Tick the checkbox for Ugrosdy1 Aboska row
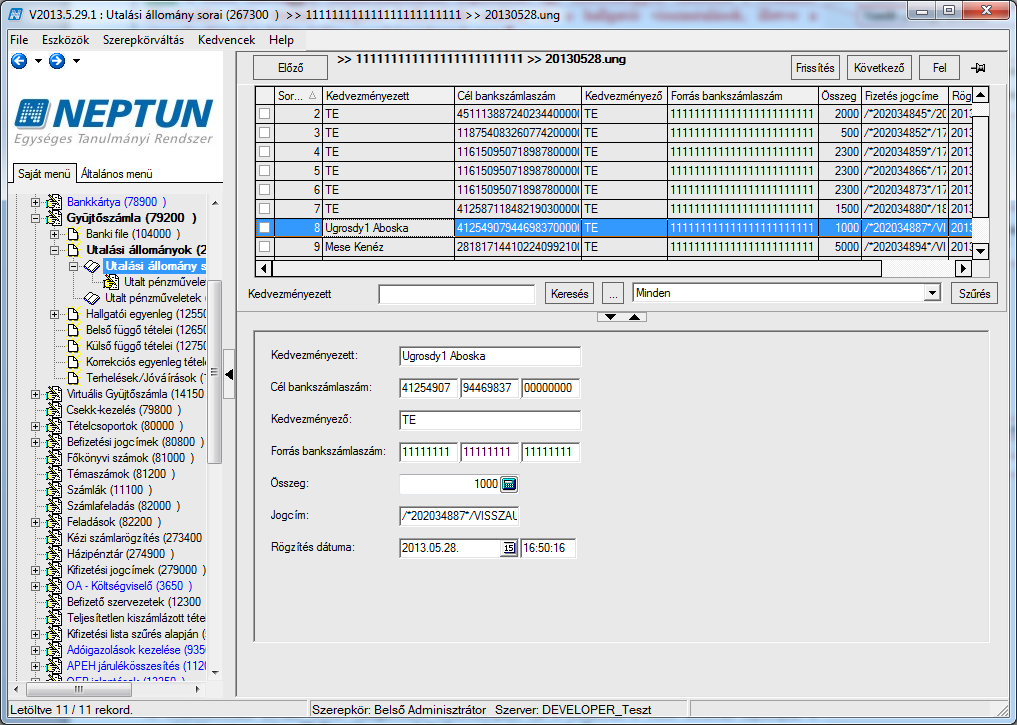Image resolution: width=1017 pixels, height=725 pixels. coord(265,228)
